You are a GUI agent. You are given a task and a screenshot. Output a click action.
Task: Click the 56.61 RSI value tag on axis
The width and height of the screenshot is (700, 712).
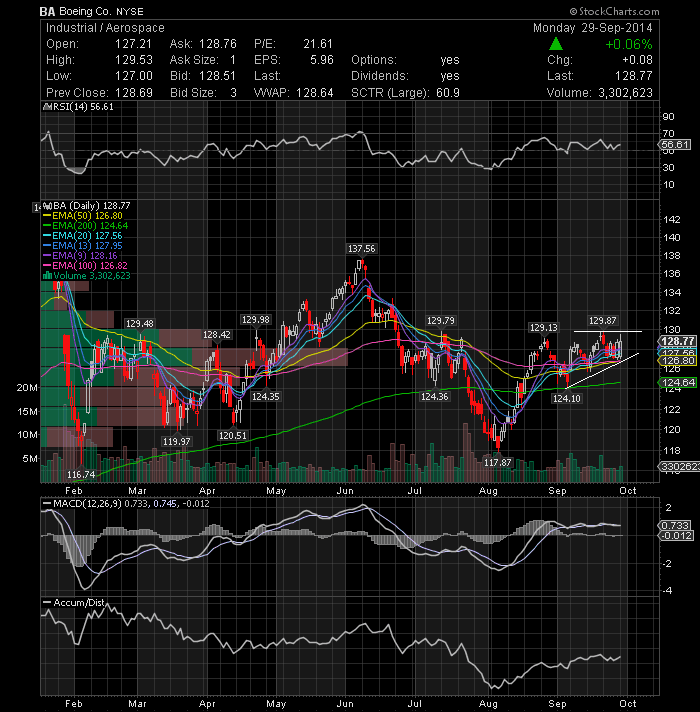[x=675, y=145]
